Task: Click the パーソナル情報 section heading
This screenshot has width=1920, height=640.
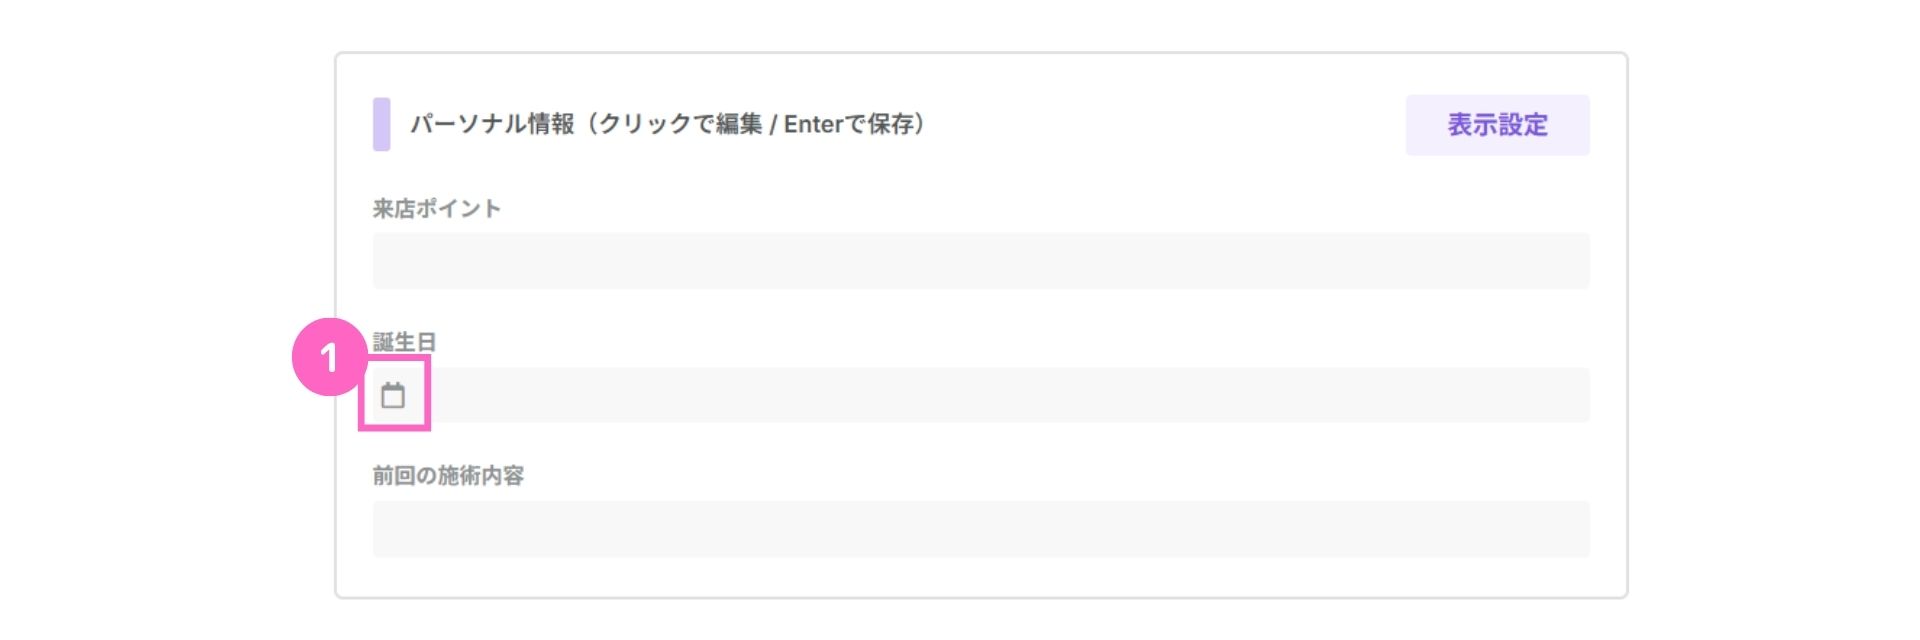Action: click(x=491, y=124)
